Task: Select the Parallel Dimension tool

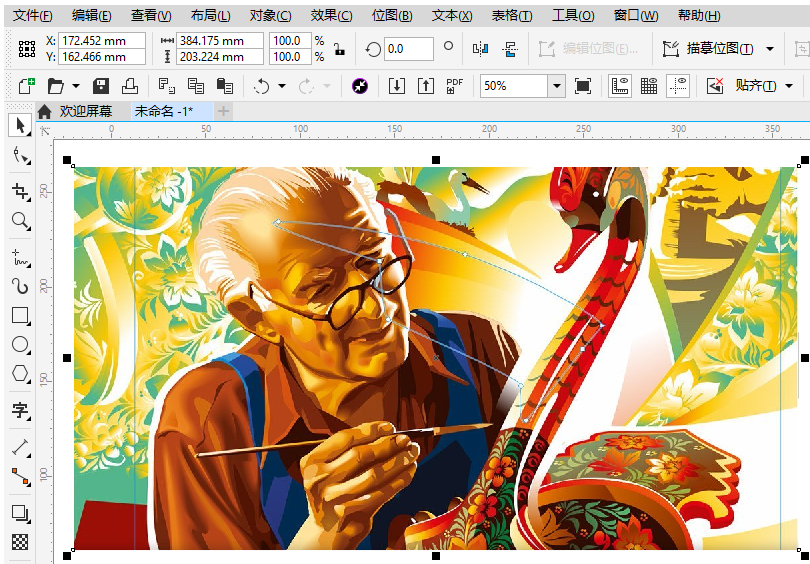Action: pos(20,447)
